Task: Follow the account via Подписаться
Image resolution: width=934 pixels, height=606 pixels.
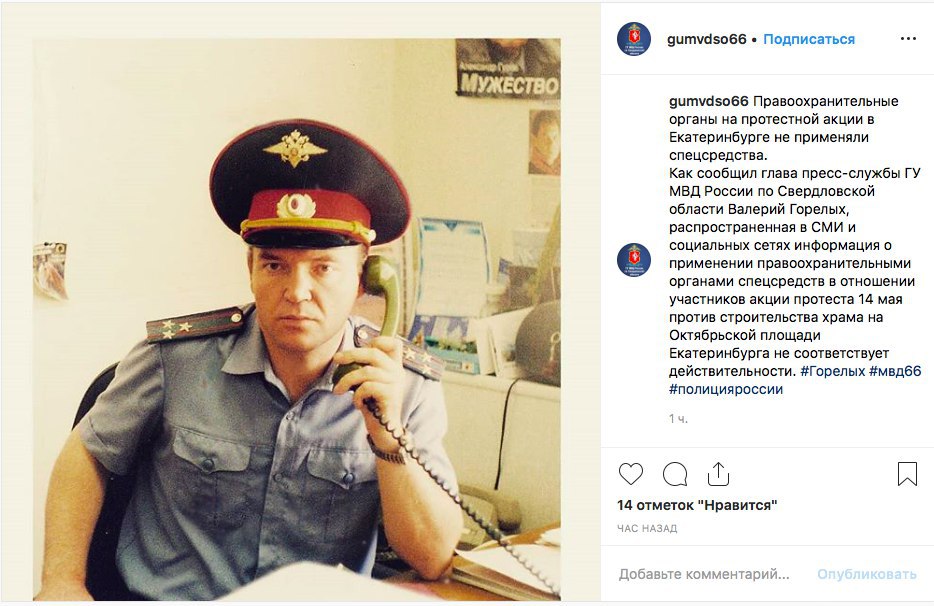Action: pyautogui.click(x=809, y=39)
